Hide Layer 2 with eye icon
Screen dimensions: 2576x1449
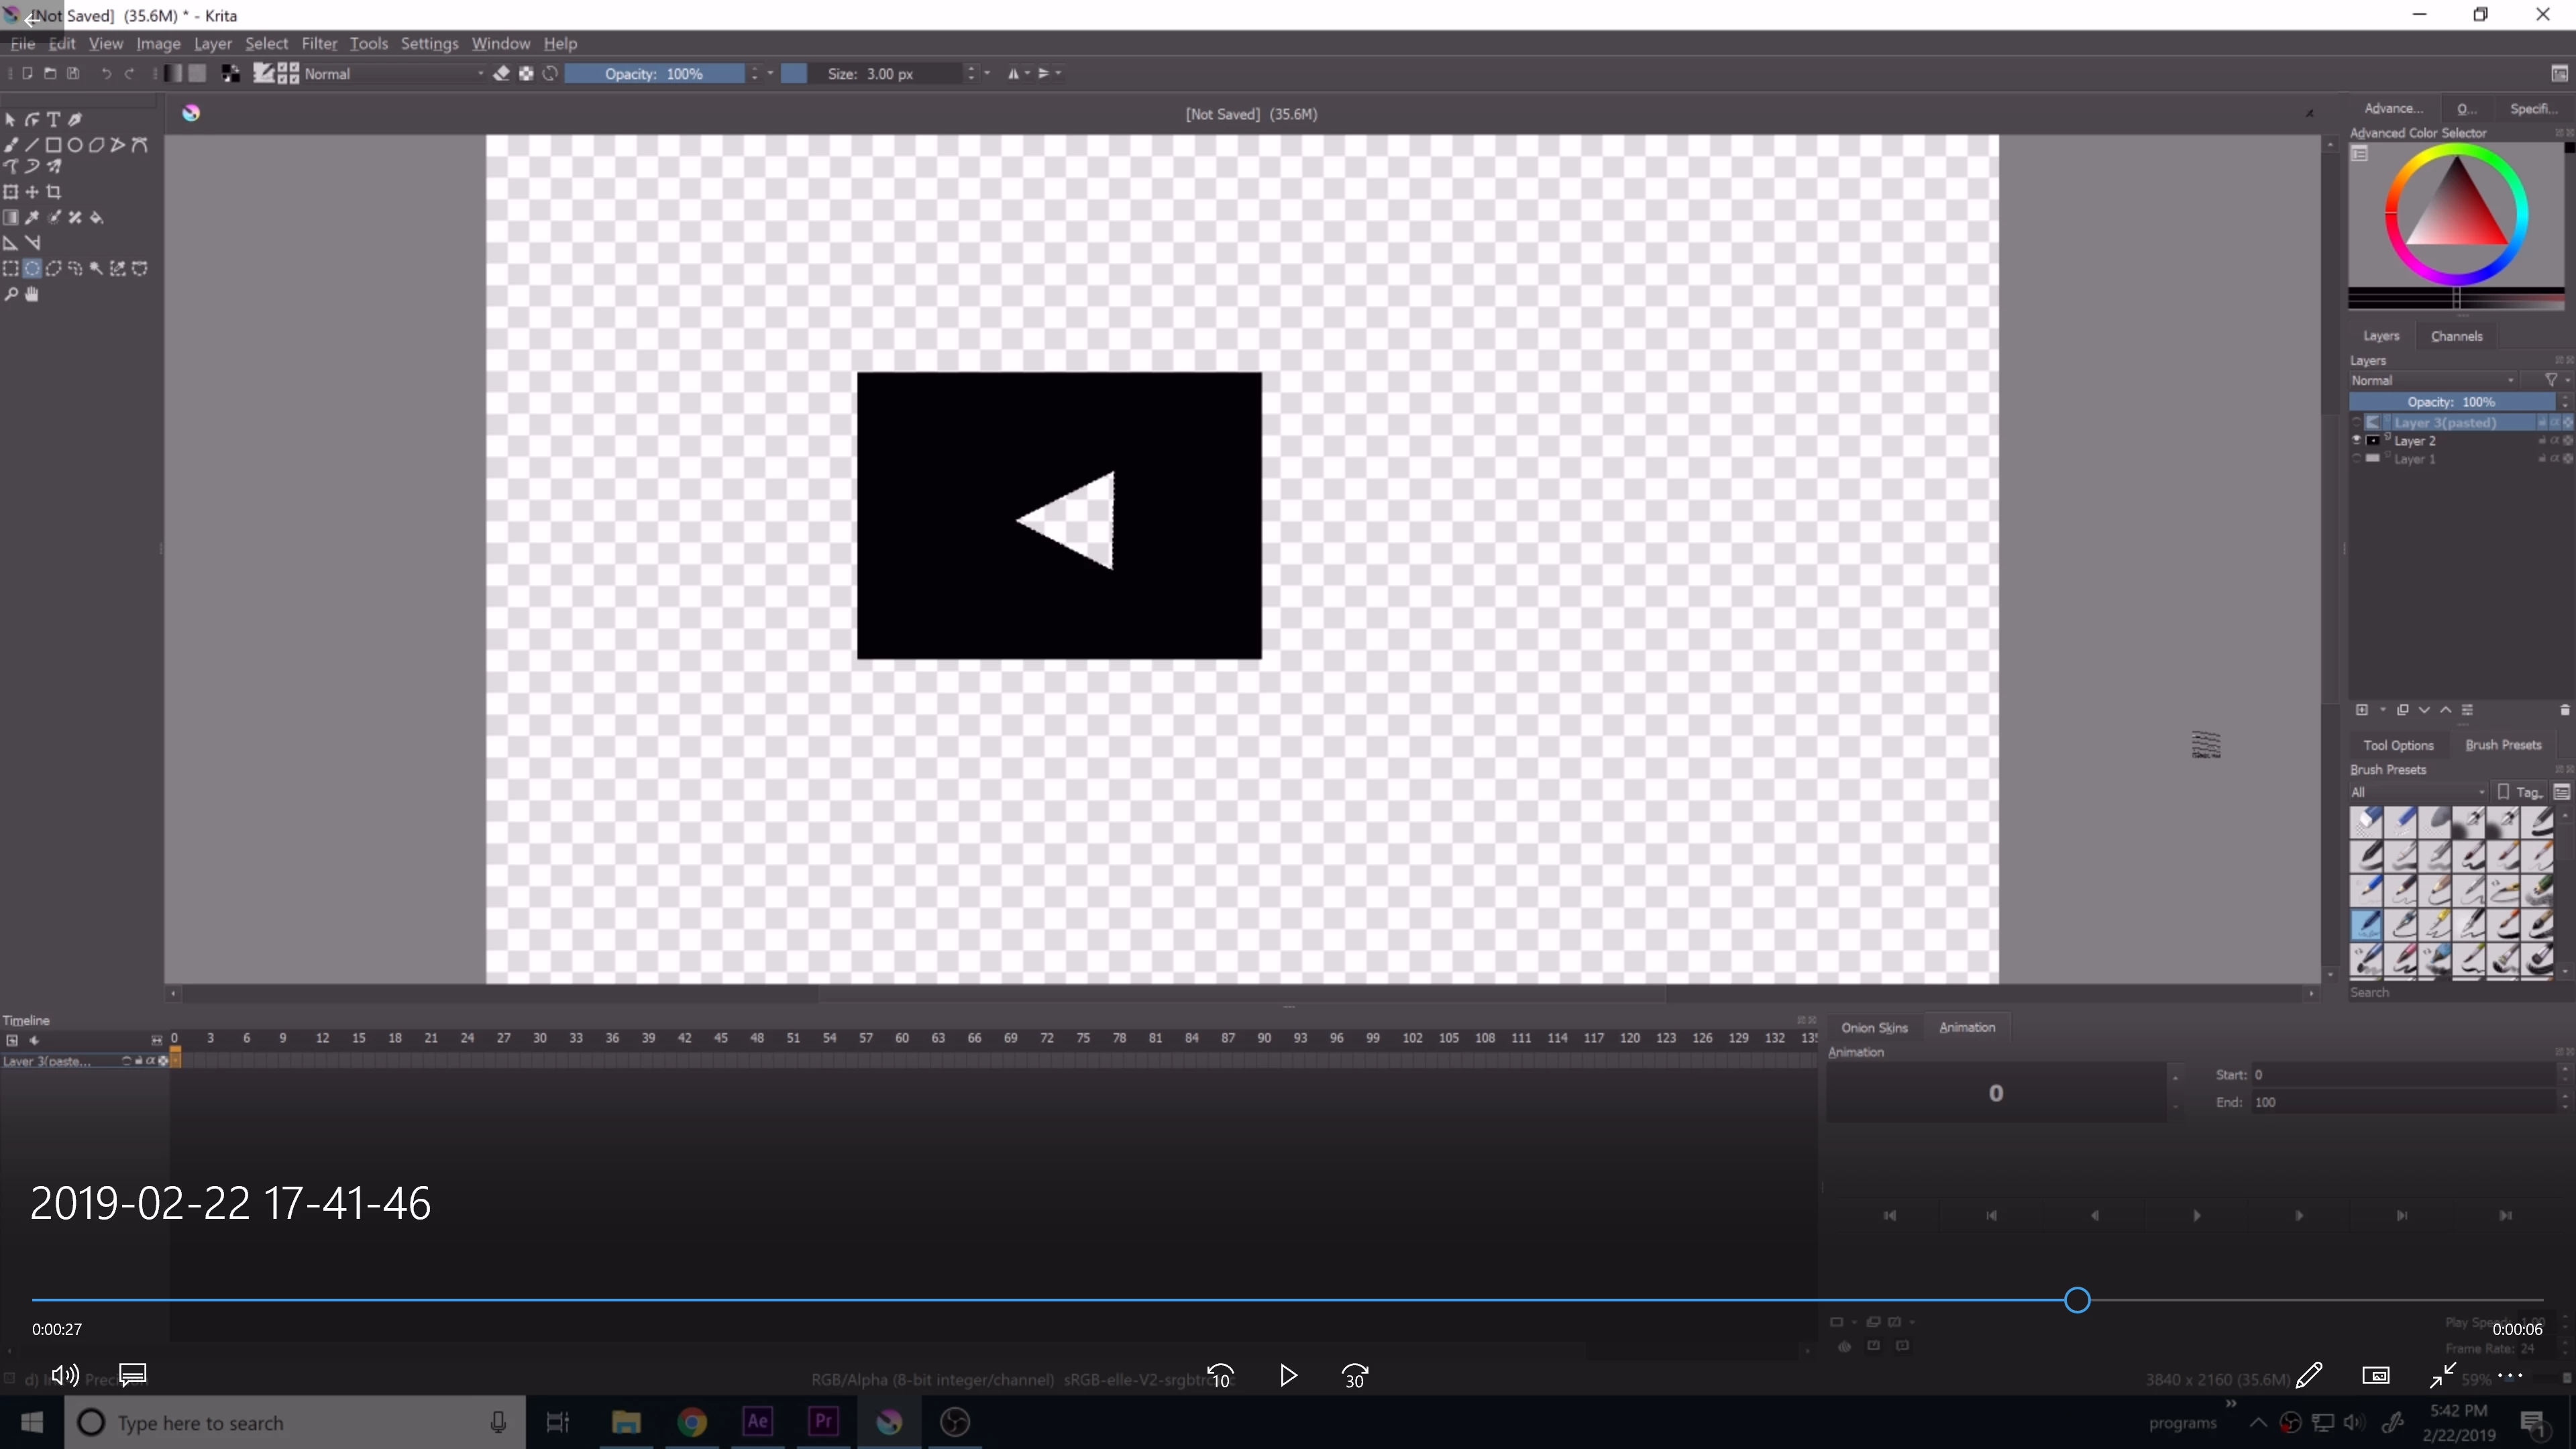coord(2357,440)
